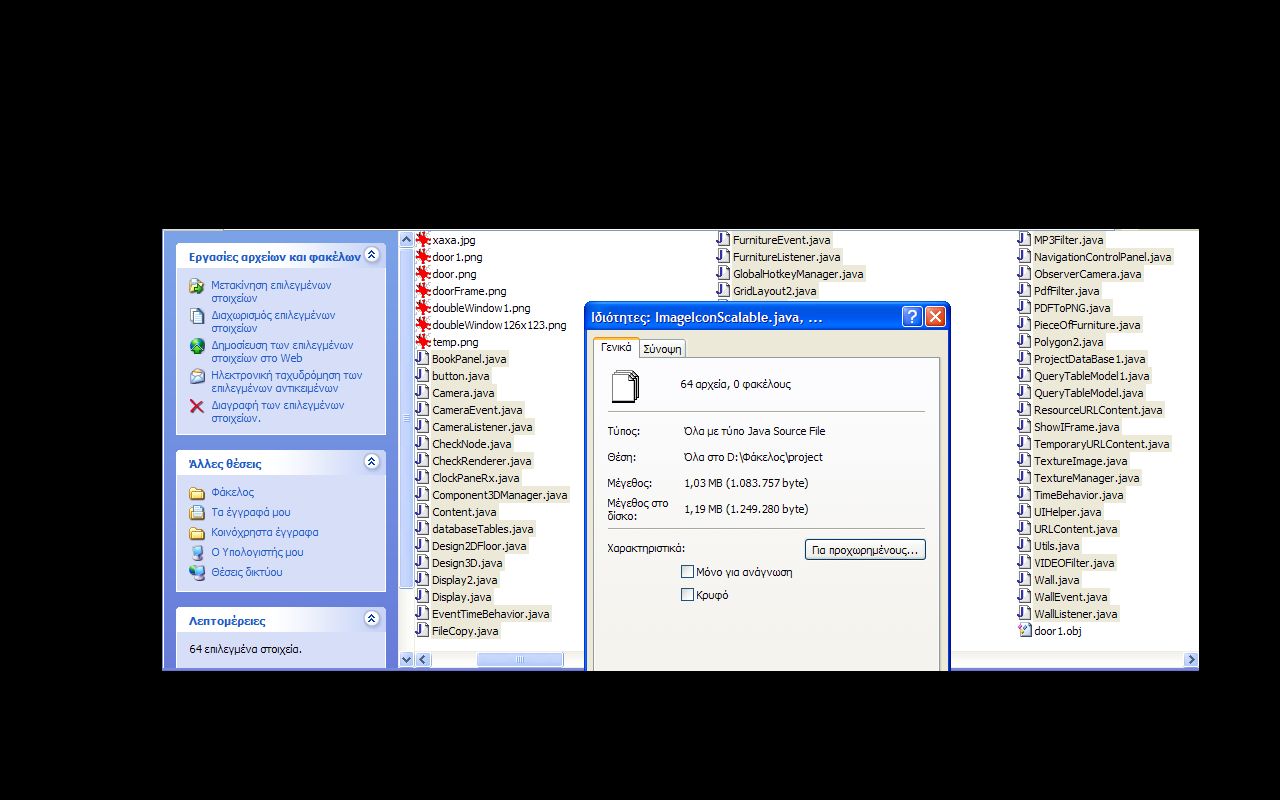The height and width of the screenshot is (800, 1280).
Task: Click the xaxa.jpg image file icon
Action: pyautogui.click(x=423, y=240)
